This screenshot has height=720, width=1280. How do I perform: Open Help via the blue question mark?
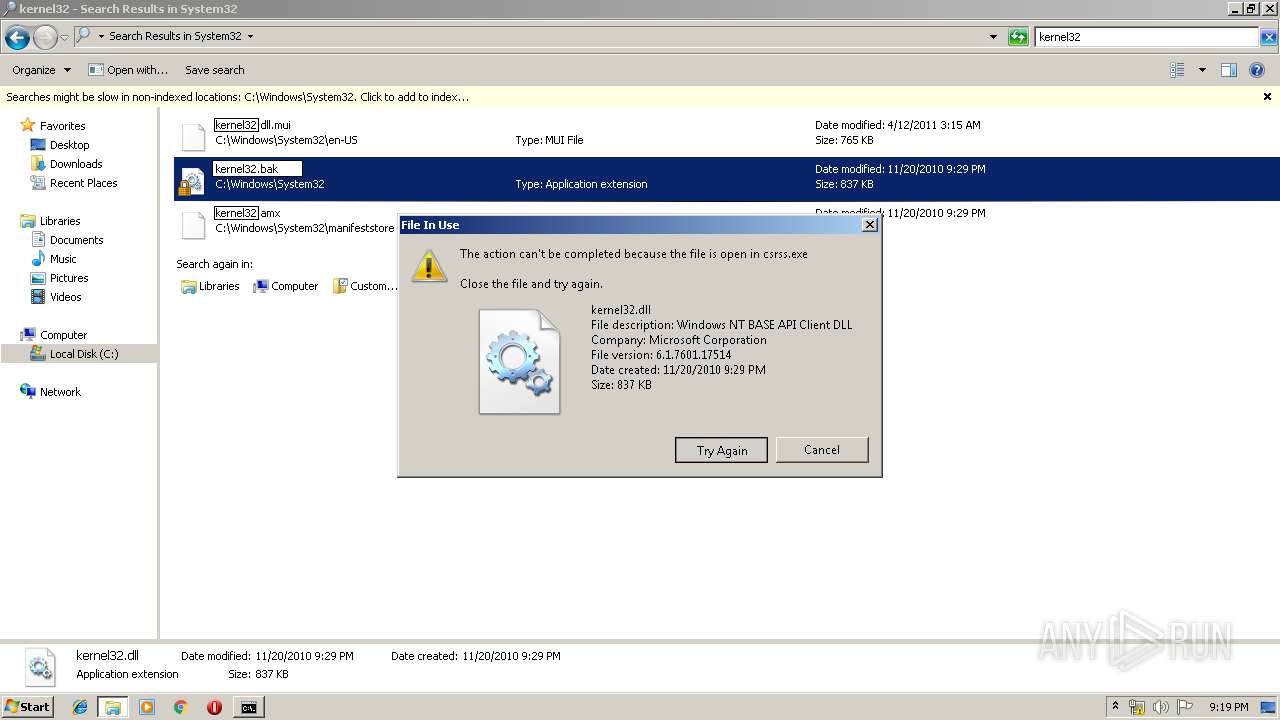pos(1257,70)
